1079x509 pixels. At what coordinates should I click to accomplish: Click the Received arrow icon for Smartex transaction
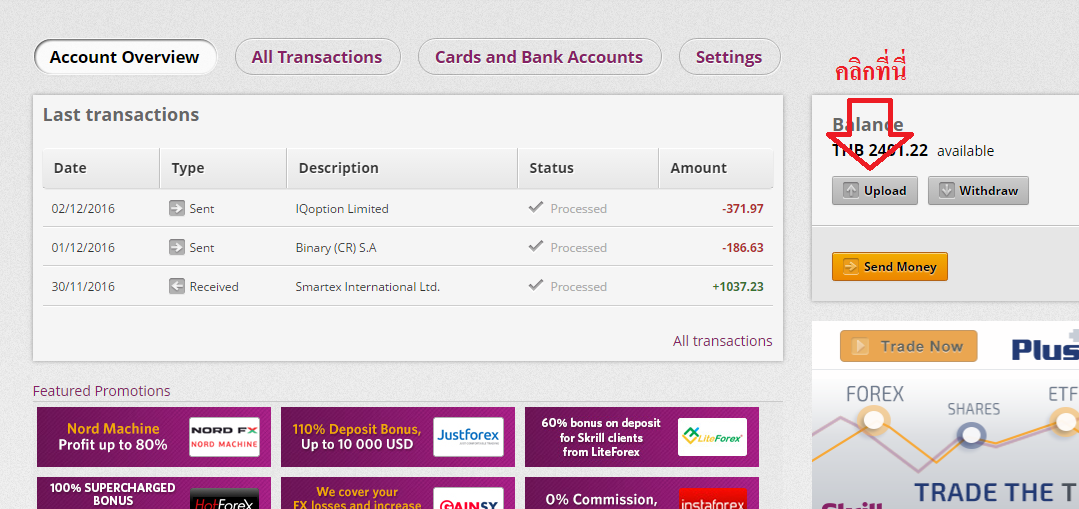click(x=177, y=286)
